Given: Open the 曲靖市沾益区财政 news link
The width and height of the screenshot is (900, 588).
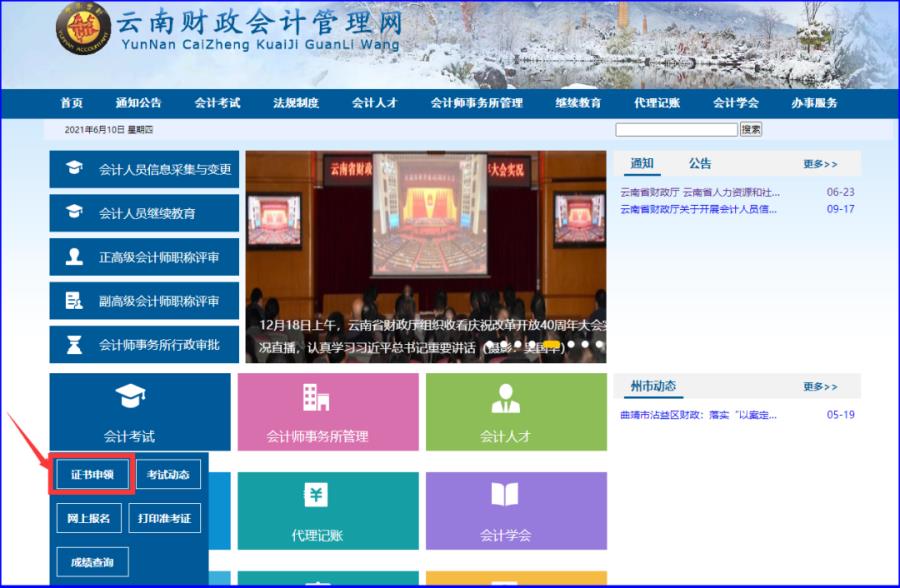Looking at the screenshot, I should (698, 415).
